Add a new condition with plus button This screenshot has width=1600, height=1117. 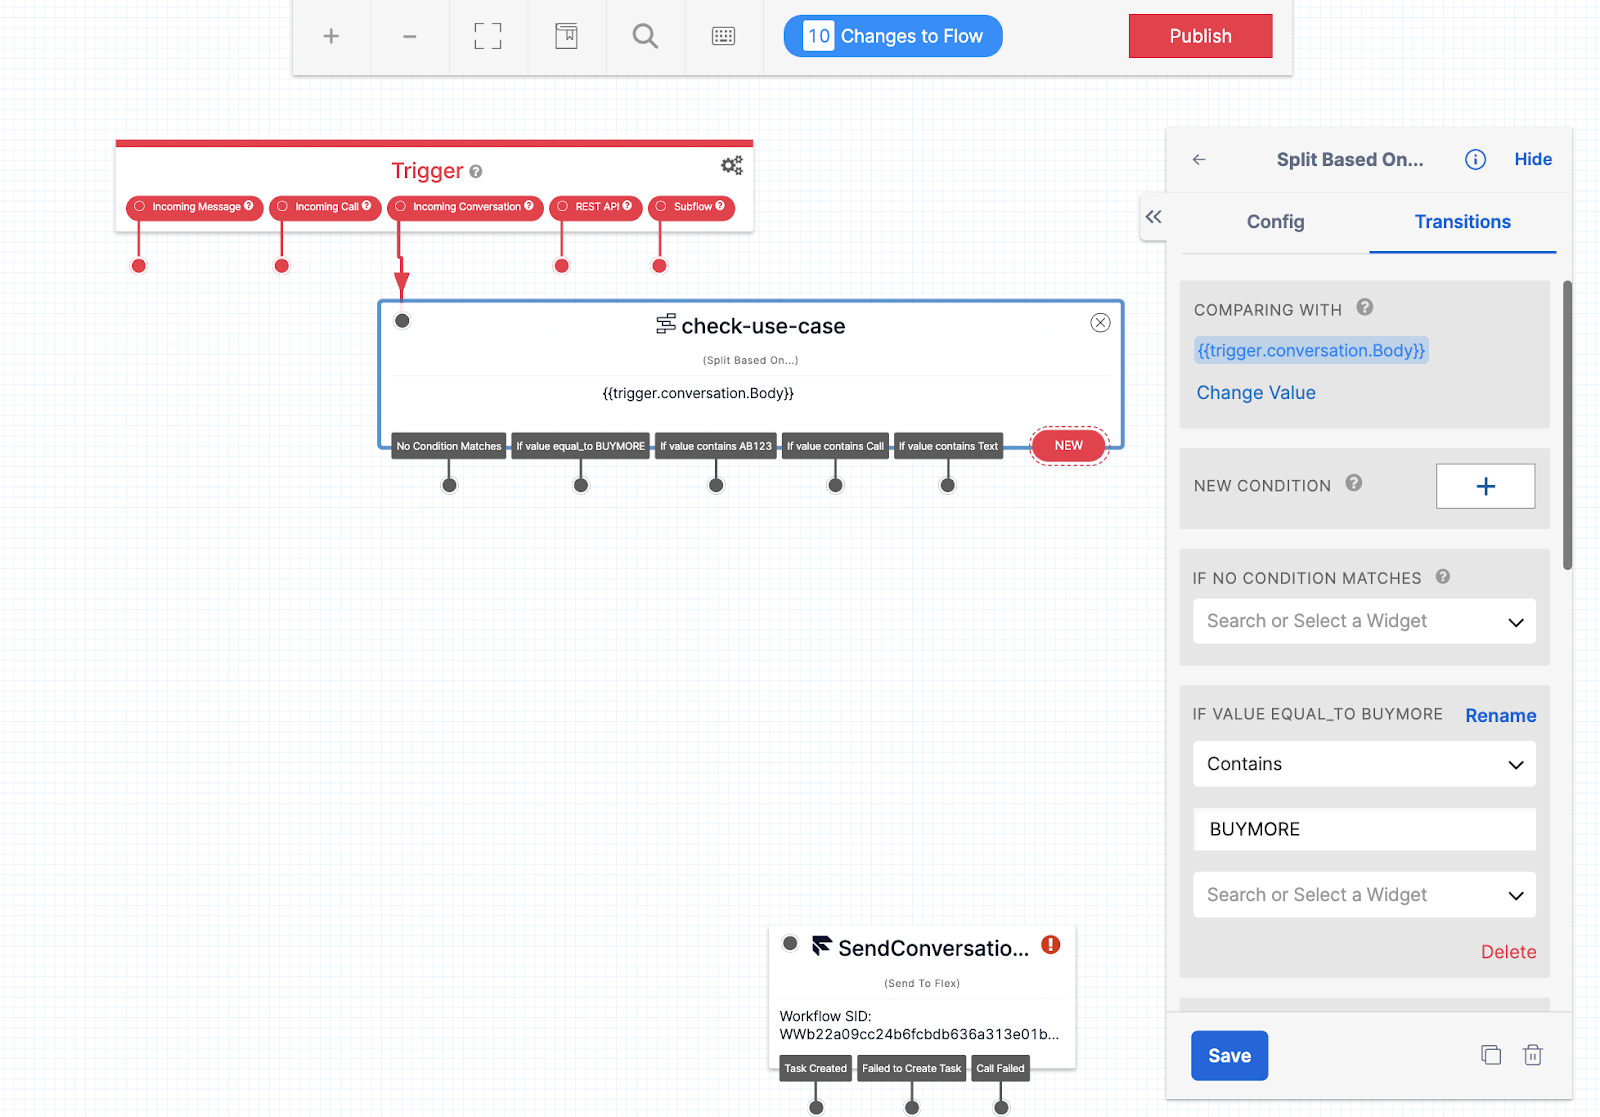click(1485, 486)
